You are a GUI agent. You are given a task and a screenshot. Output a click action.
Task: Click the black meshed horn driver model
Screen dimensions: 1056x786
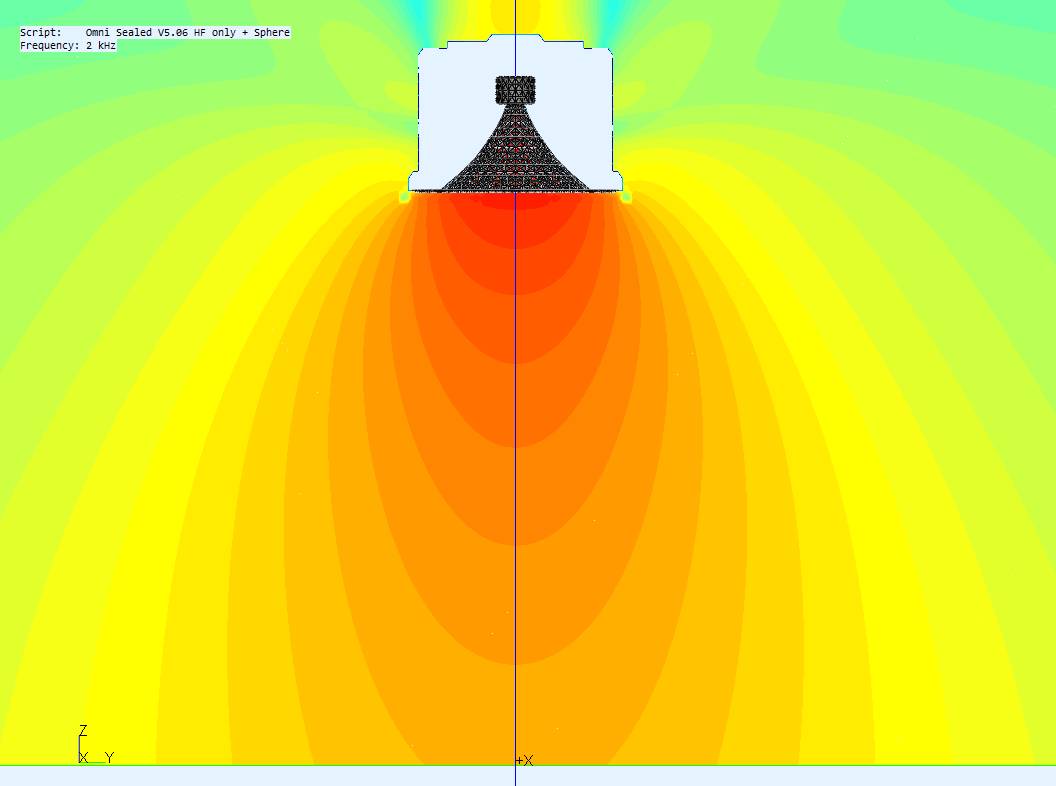coord(515,134)
